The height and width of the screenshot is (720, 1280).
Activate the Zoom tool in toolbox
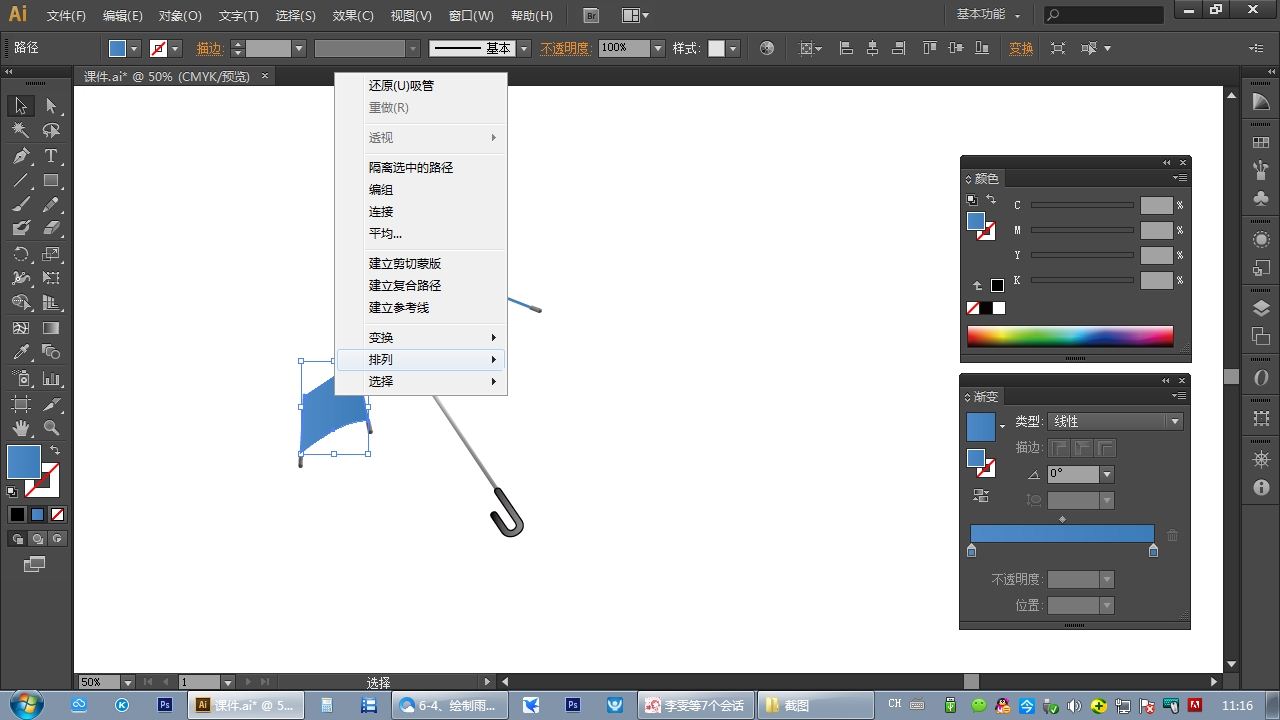click(51, 428)
